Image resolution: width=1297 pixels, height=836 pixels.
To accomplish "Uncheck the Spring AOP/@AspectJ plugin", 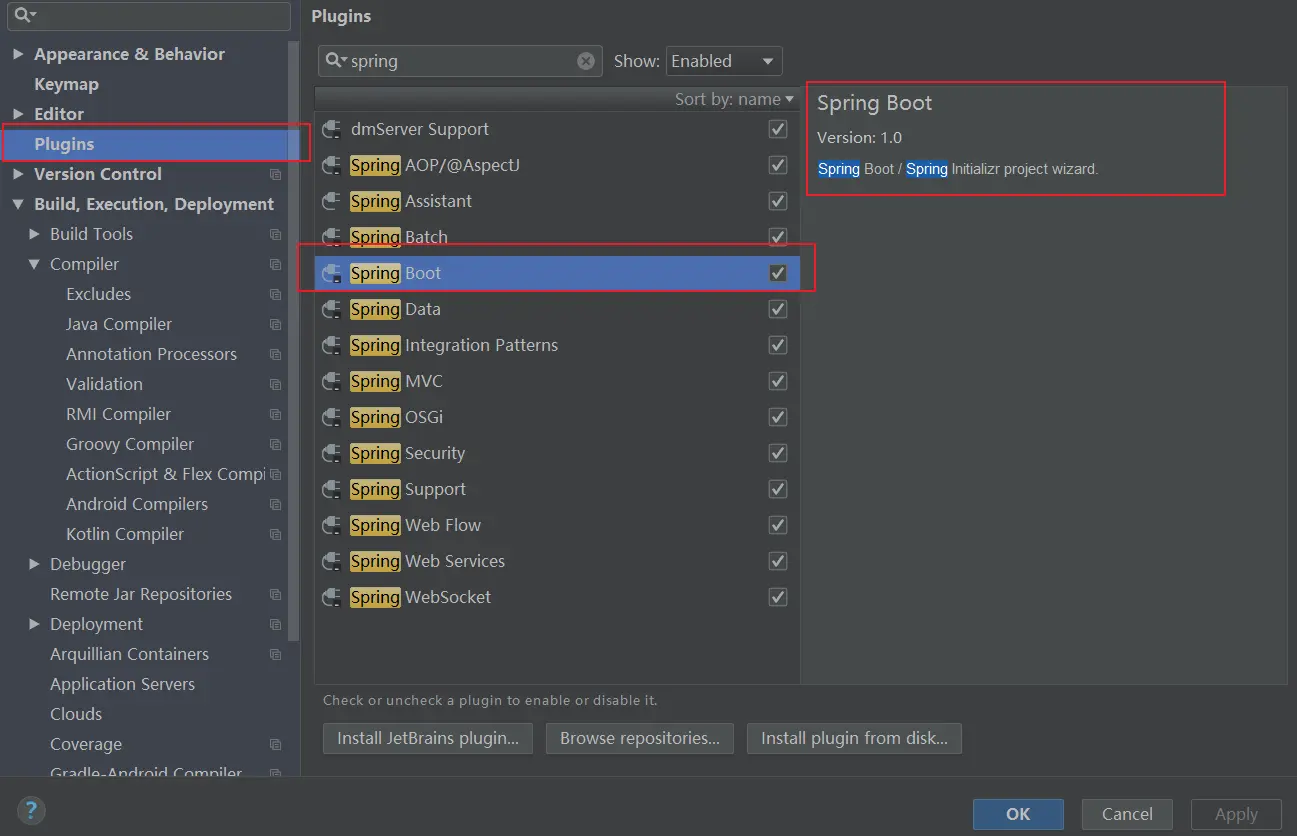I will (x=778, y=165).
